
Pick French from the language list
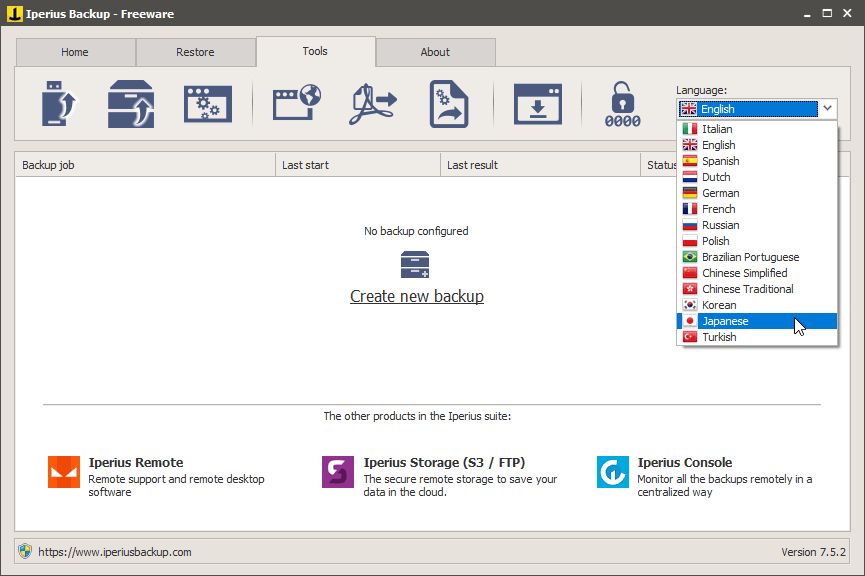click(x=757, y=209)
